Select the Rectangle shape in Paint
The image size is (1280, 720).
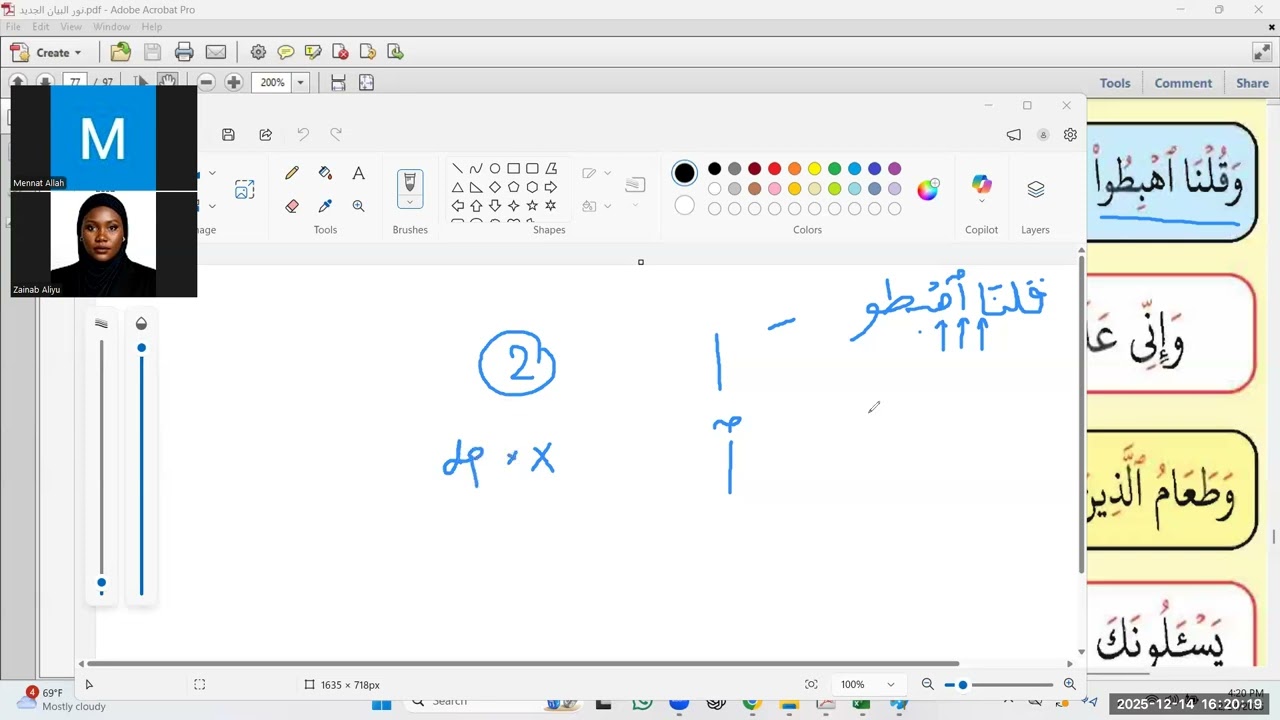pyautogui.click(x=513, y=168)
